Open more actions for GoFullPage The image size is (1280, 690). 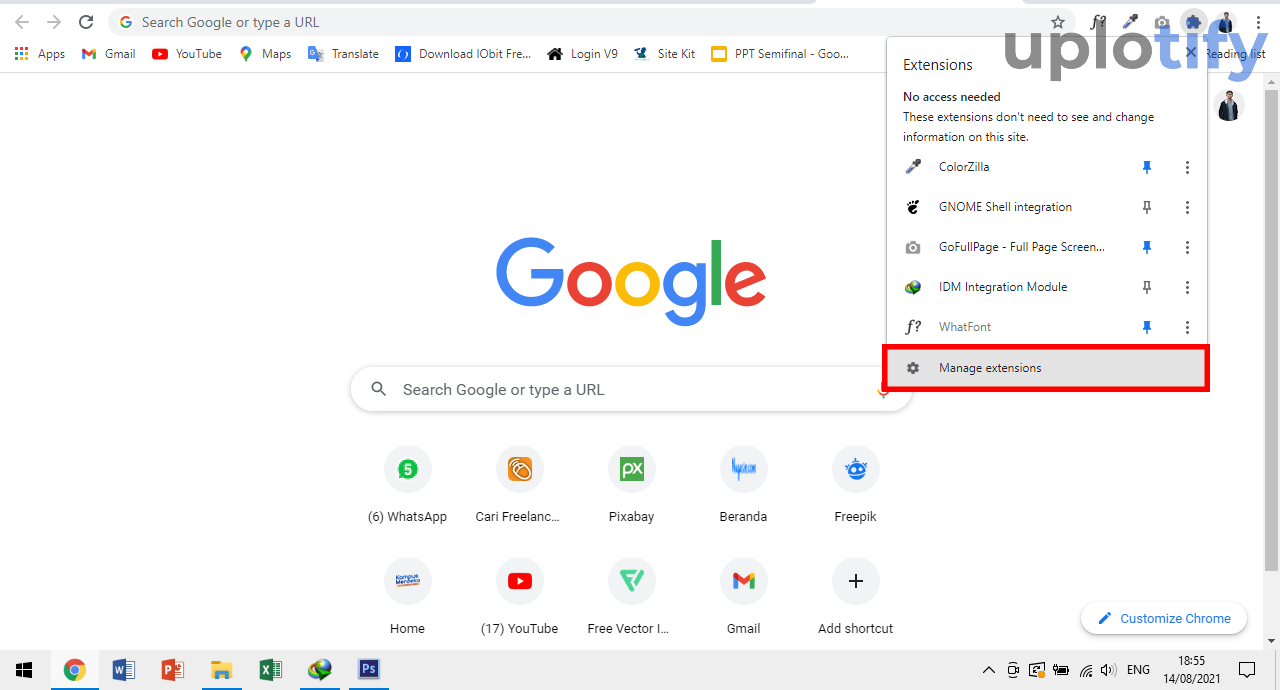[x=1187, y=247]
